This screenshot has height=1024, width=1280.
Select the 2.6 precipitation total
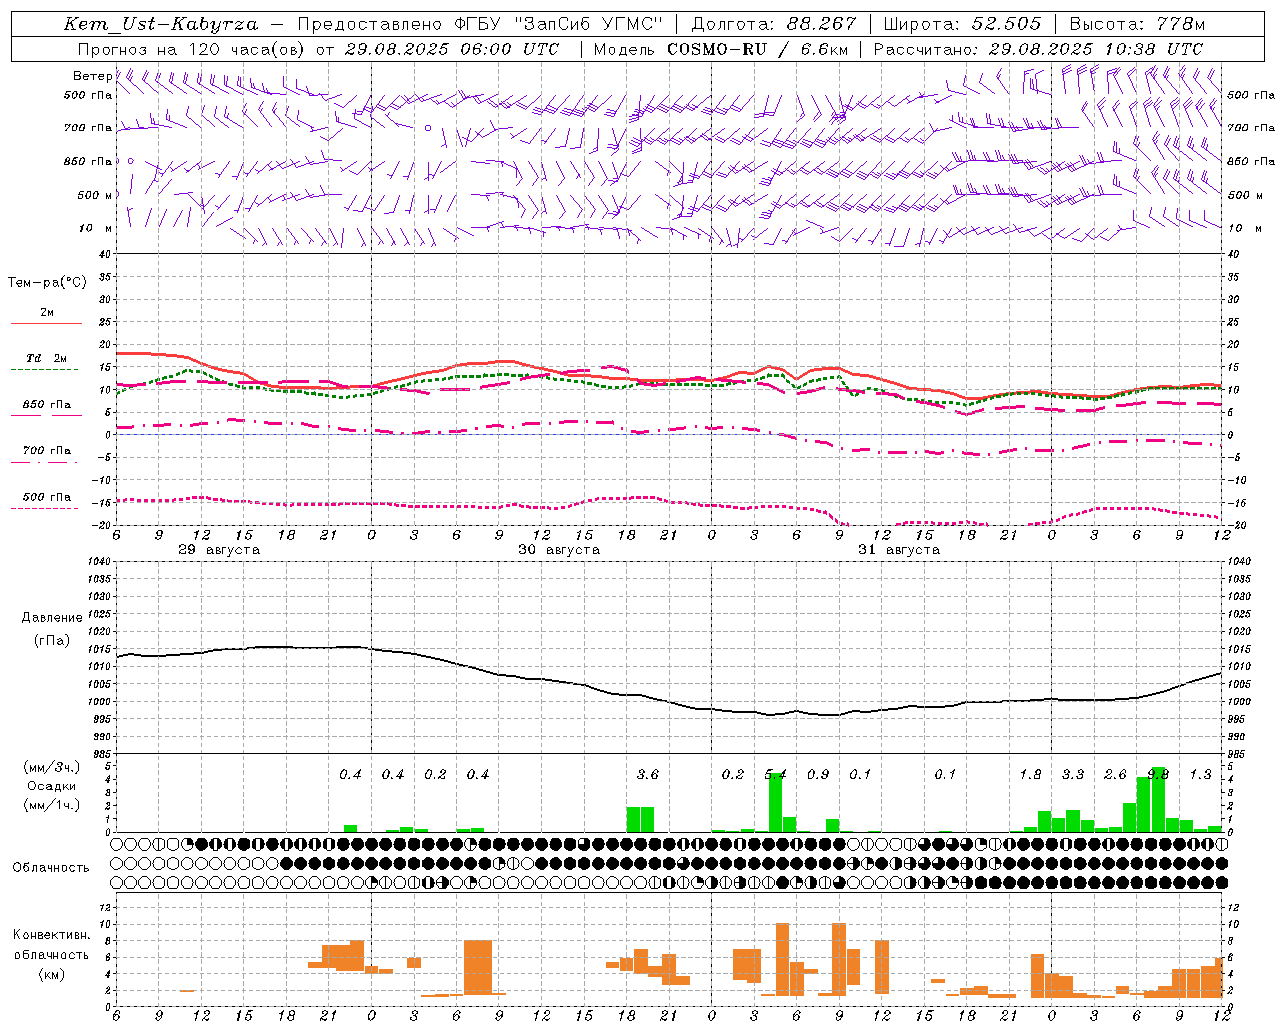1115,775
